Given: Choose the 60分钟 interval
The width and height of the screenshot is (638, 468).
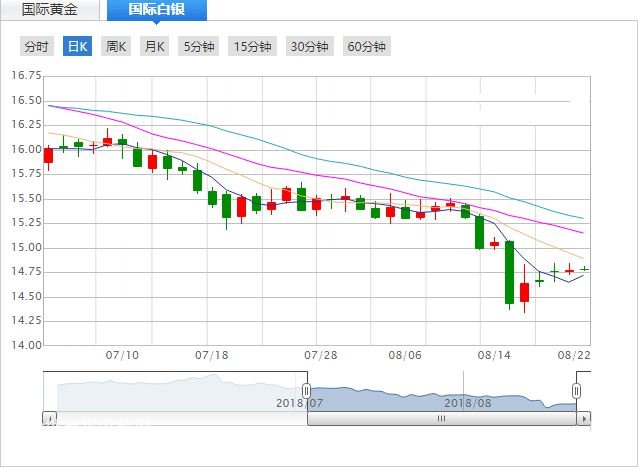Looking at the screenshot, I should (366, 46).
